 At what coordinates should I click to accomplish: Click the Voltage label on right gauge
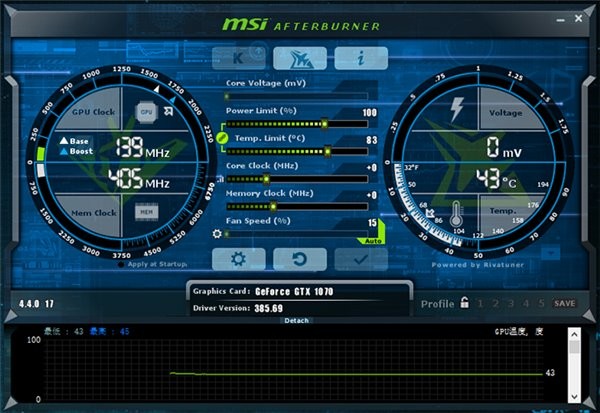(x=505, y=113)
